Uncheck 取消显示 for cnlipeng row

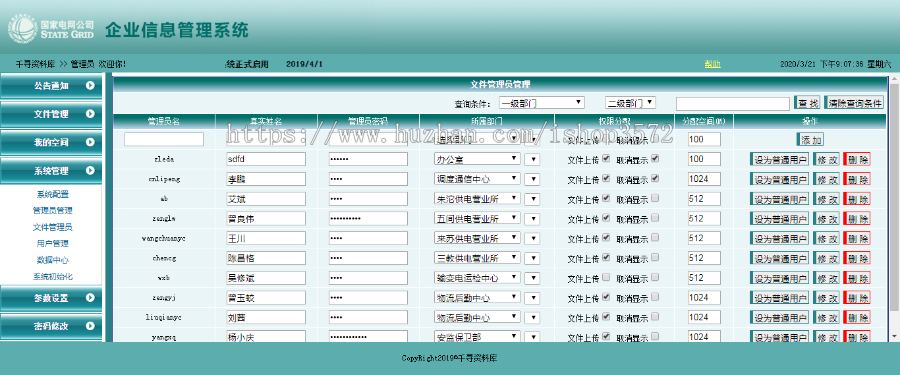(655, 179)
